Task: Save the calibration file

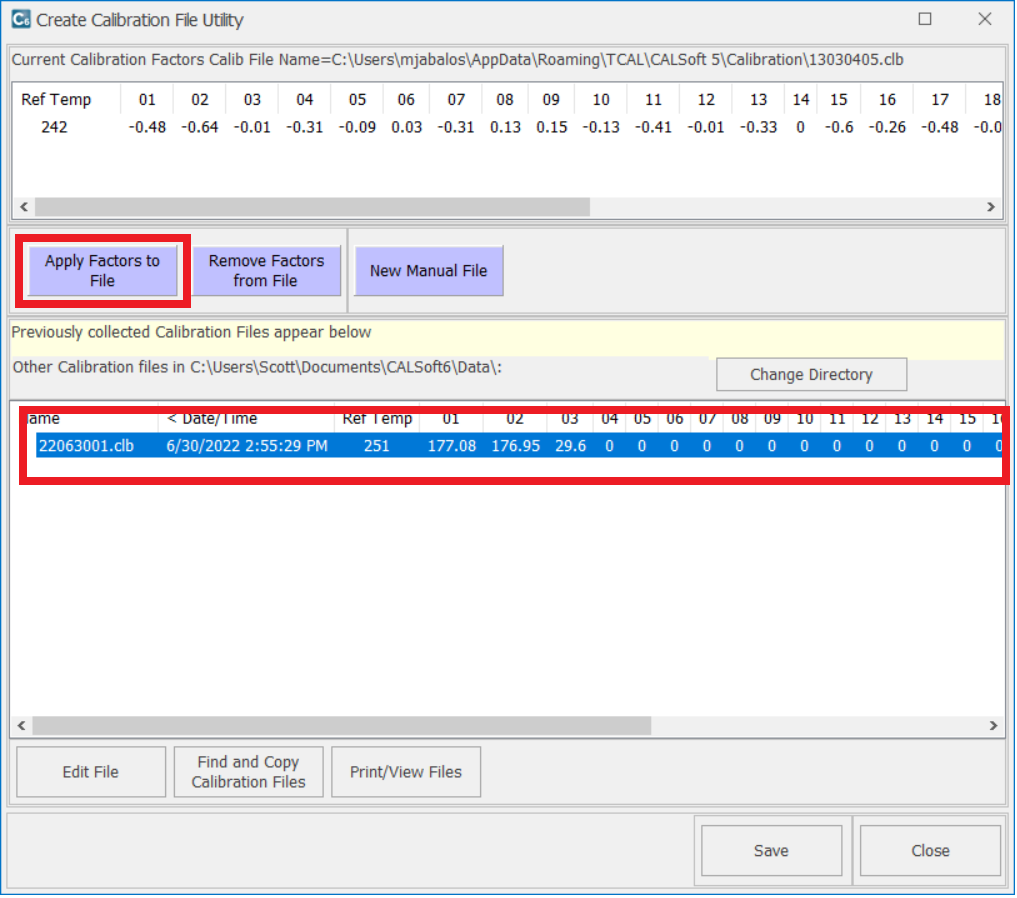Action: pyautogui.click(x=770, y=850)
